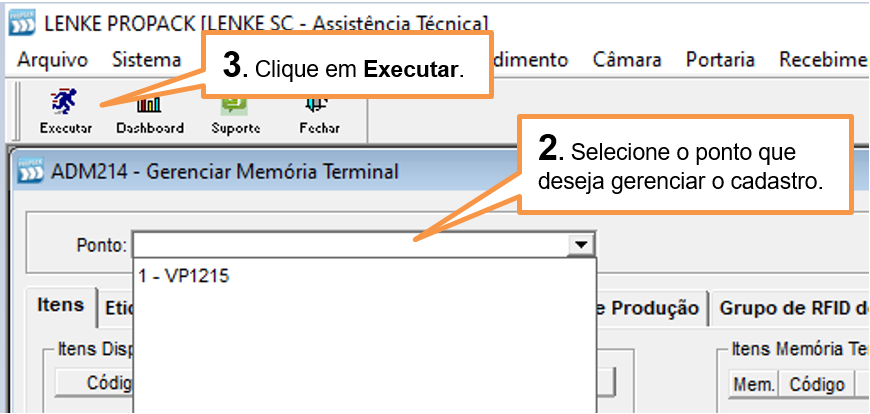Viewport: 870px width, 414px height.
Task: Open the Arquivo menu
Action: click(53, 59)
